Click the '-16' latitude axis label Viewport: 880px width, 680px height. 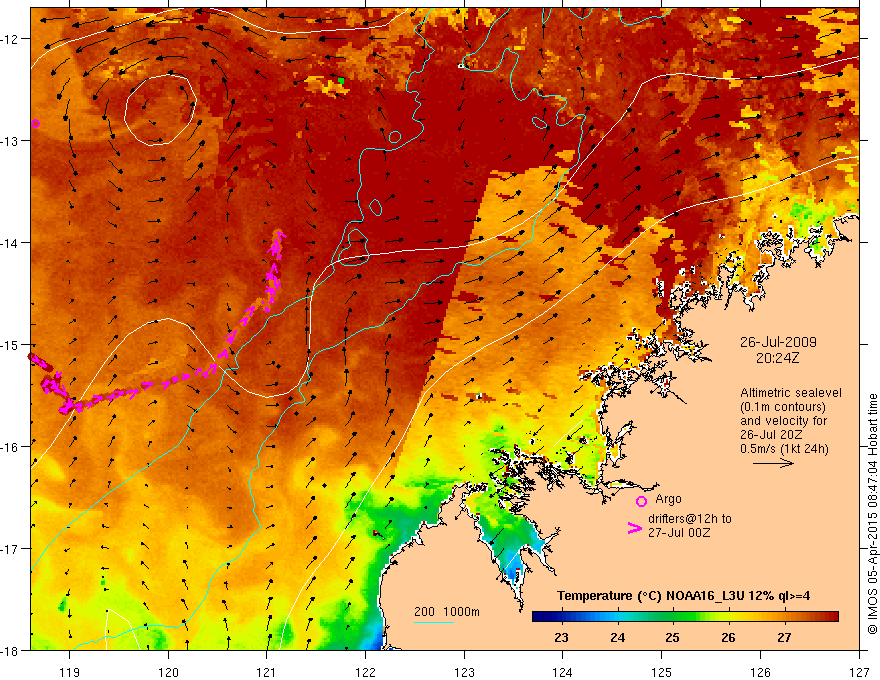pyautogui.click(x=11, y=447)
